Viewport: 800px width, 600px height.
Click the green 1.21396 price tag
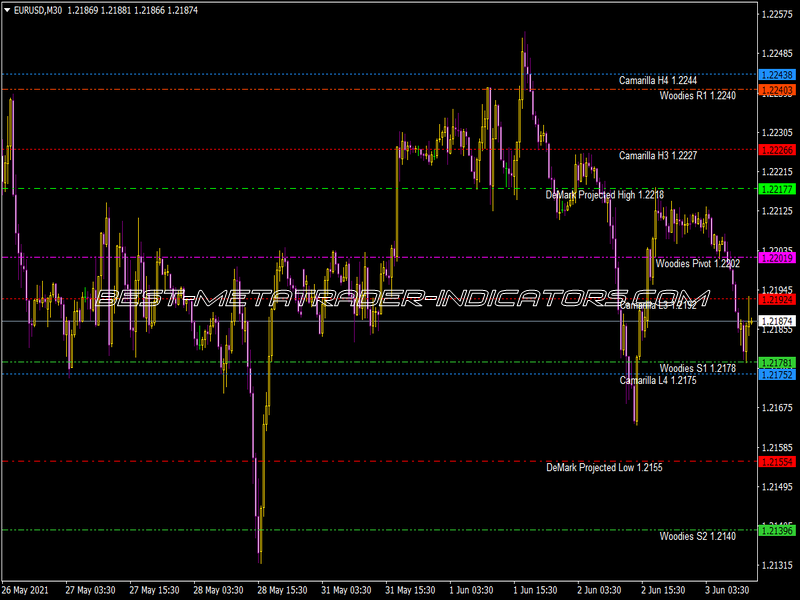tap(777, 531)
